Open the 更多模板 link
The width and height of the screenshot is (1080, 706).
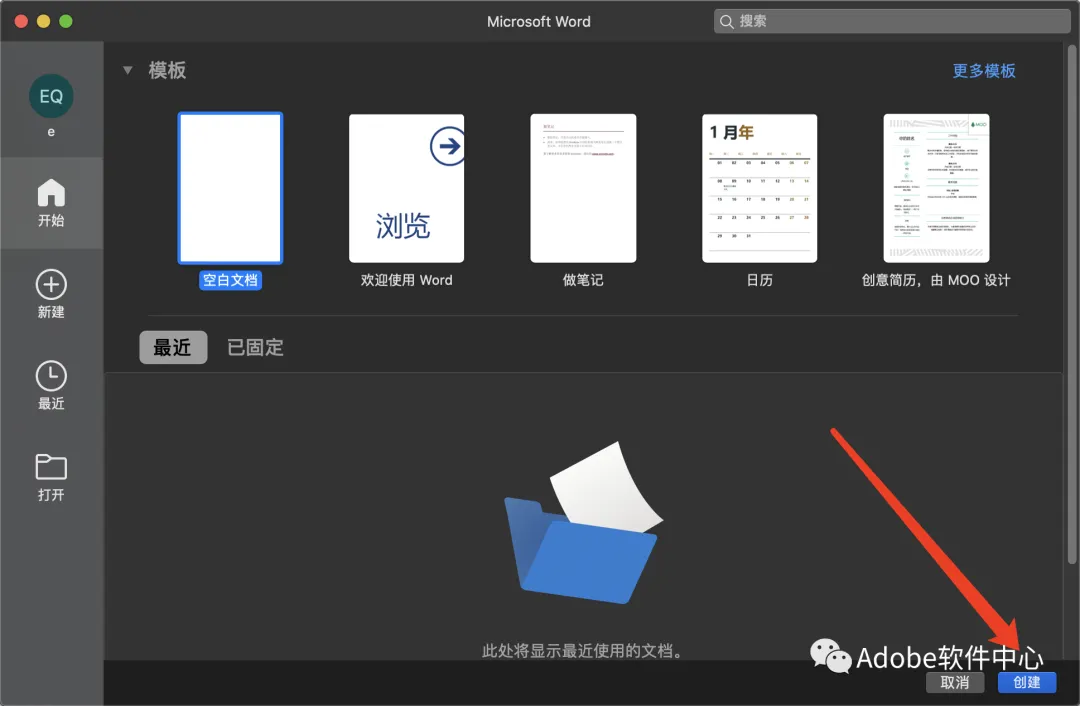click(x=984, y=71)
